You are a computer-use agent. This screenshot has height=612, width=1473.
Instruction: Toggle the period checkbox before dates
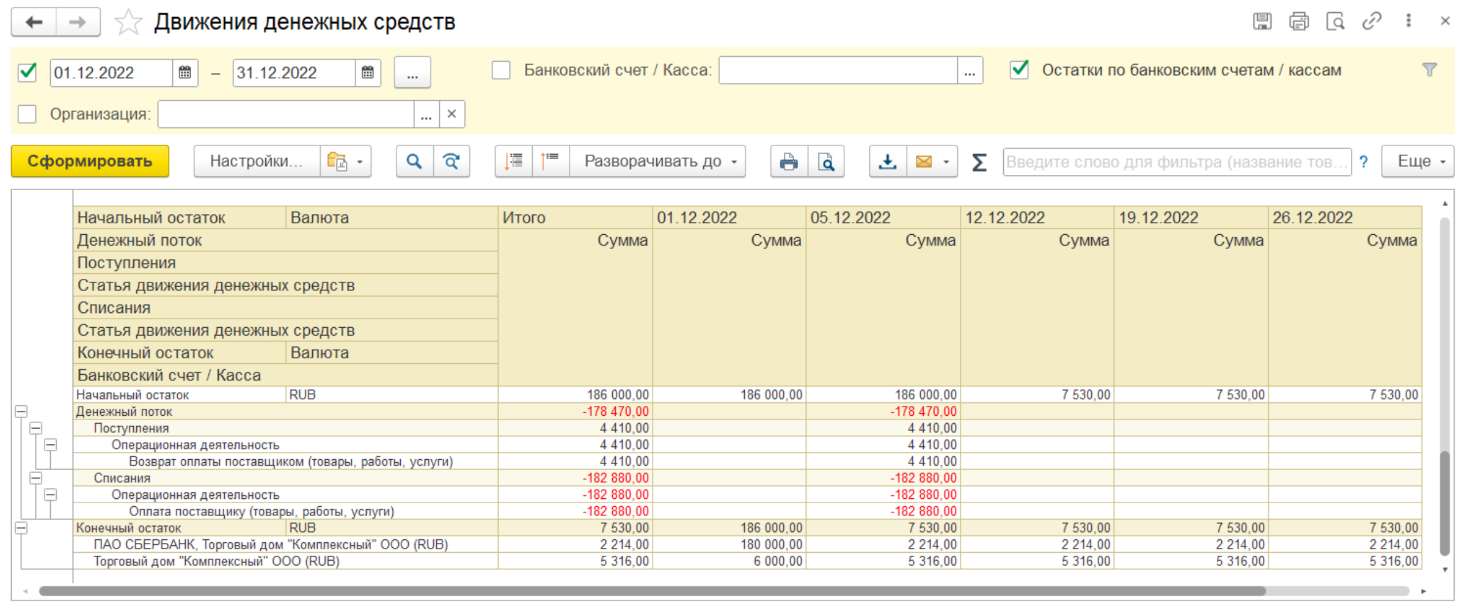[x=28, y=71]
